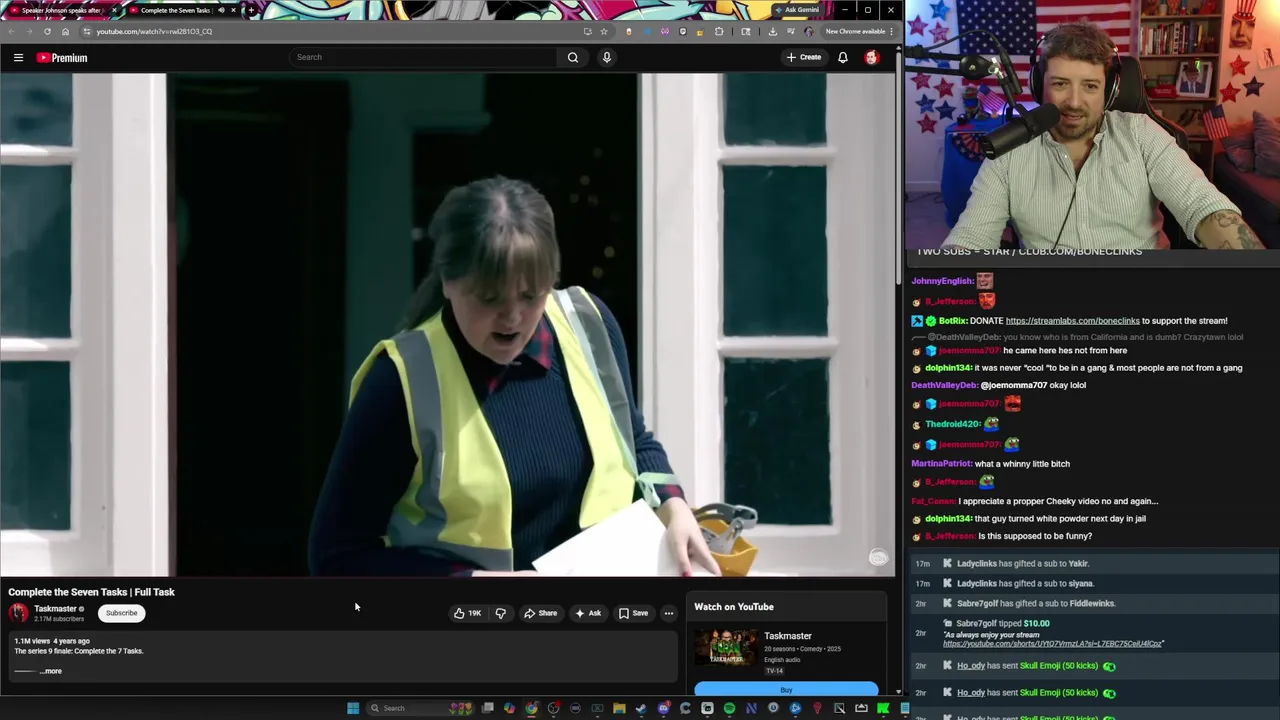Viewport: 1280px width, 720px height.
Task: Like the video with 19K likes
Action: [x=467, y=613]
